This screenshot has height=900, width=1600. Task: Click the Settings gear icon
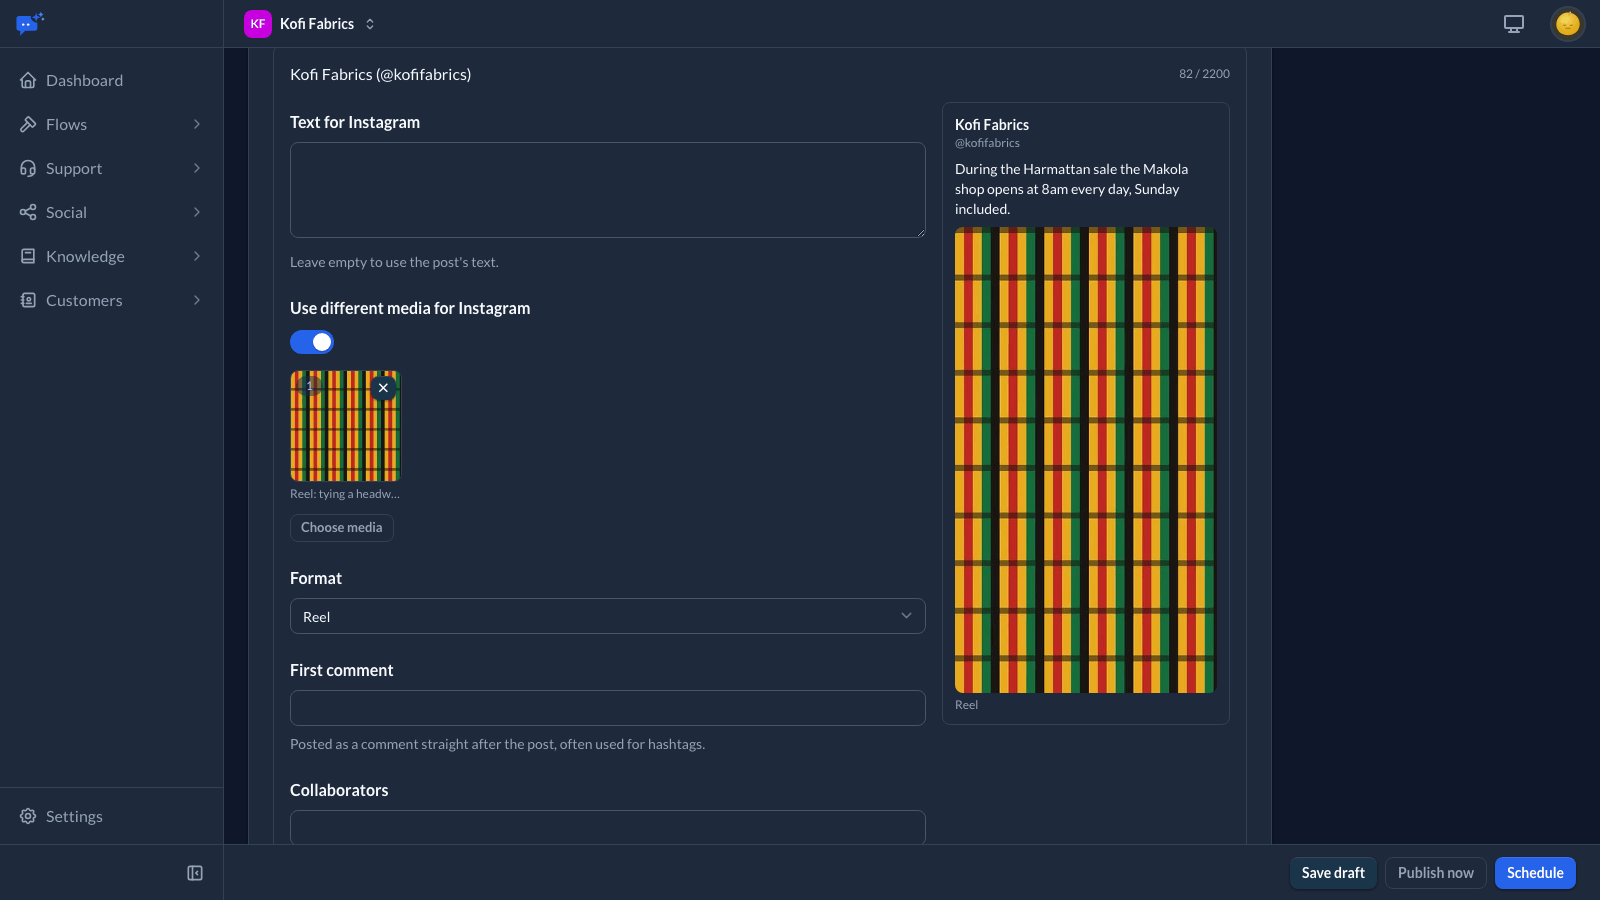tap(28, 816)
